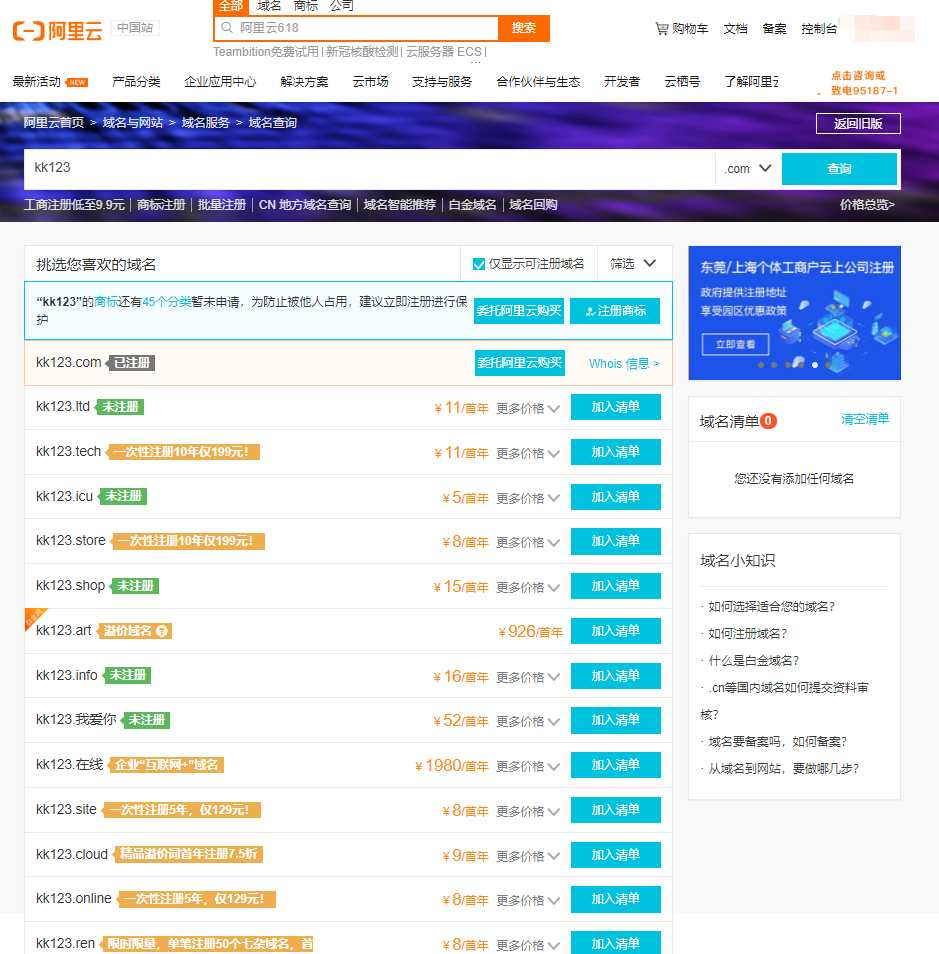Viewport: 939px width, 954px height.
Task: Select the 公司 search tab
Action: (x=341, y=6)
